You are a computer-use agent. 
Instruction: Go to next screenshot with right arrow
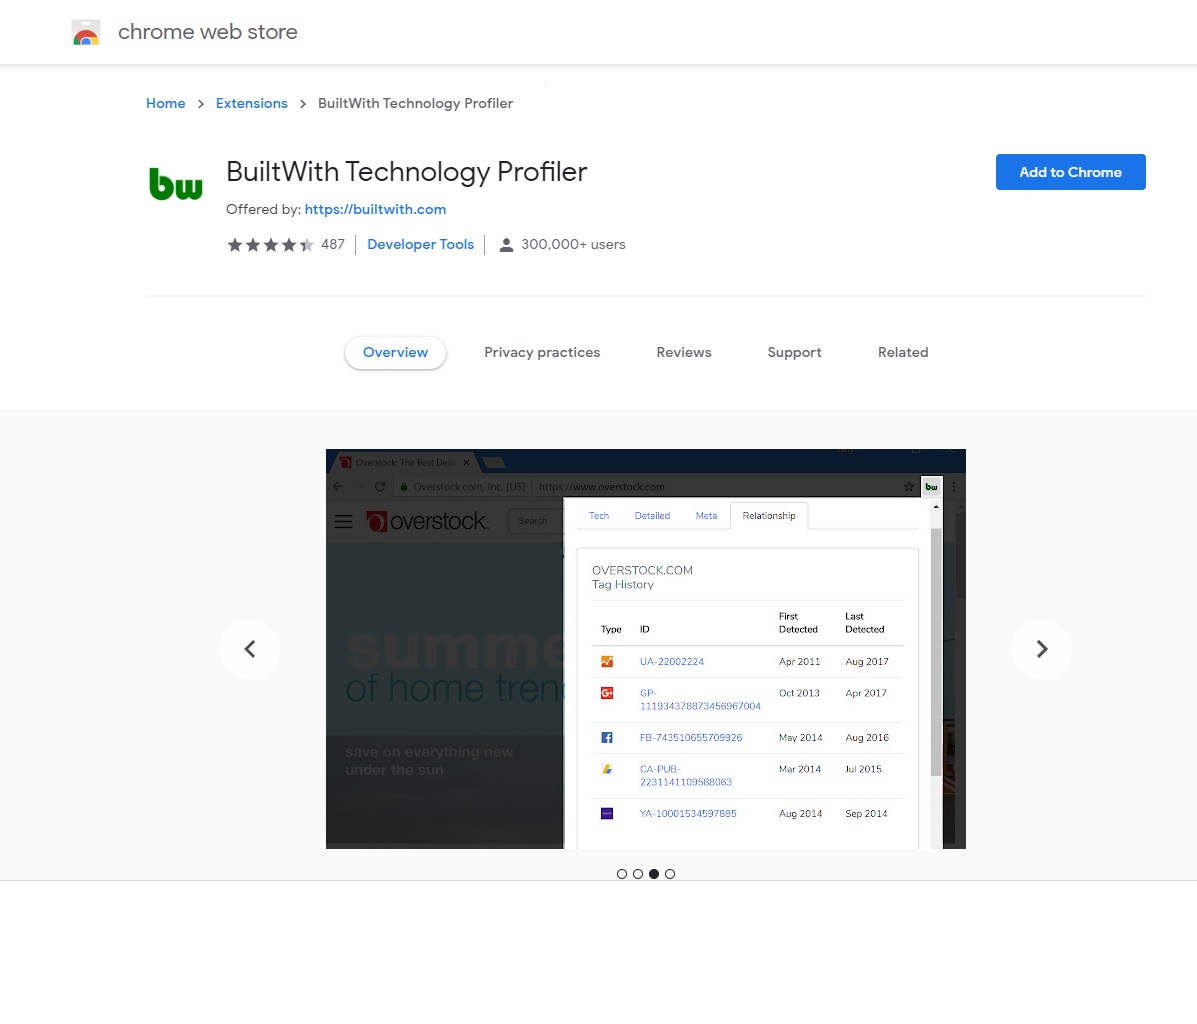pos(1042,649)
